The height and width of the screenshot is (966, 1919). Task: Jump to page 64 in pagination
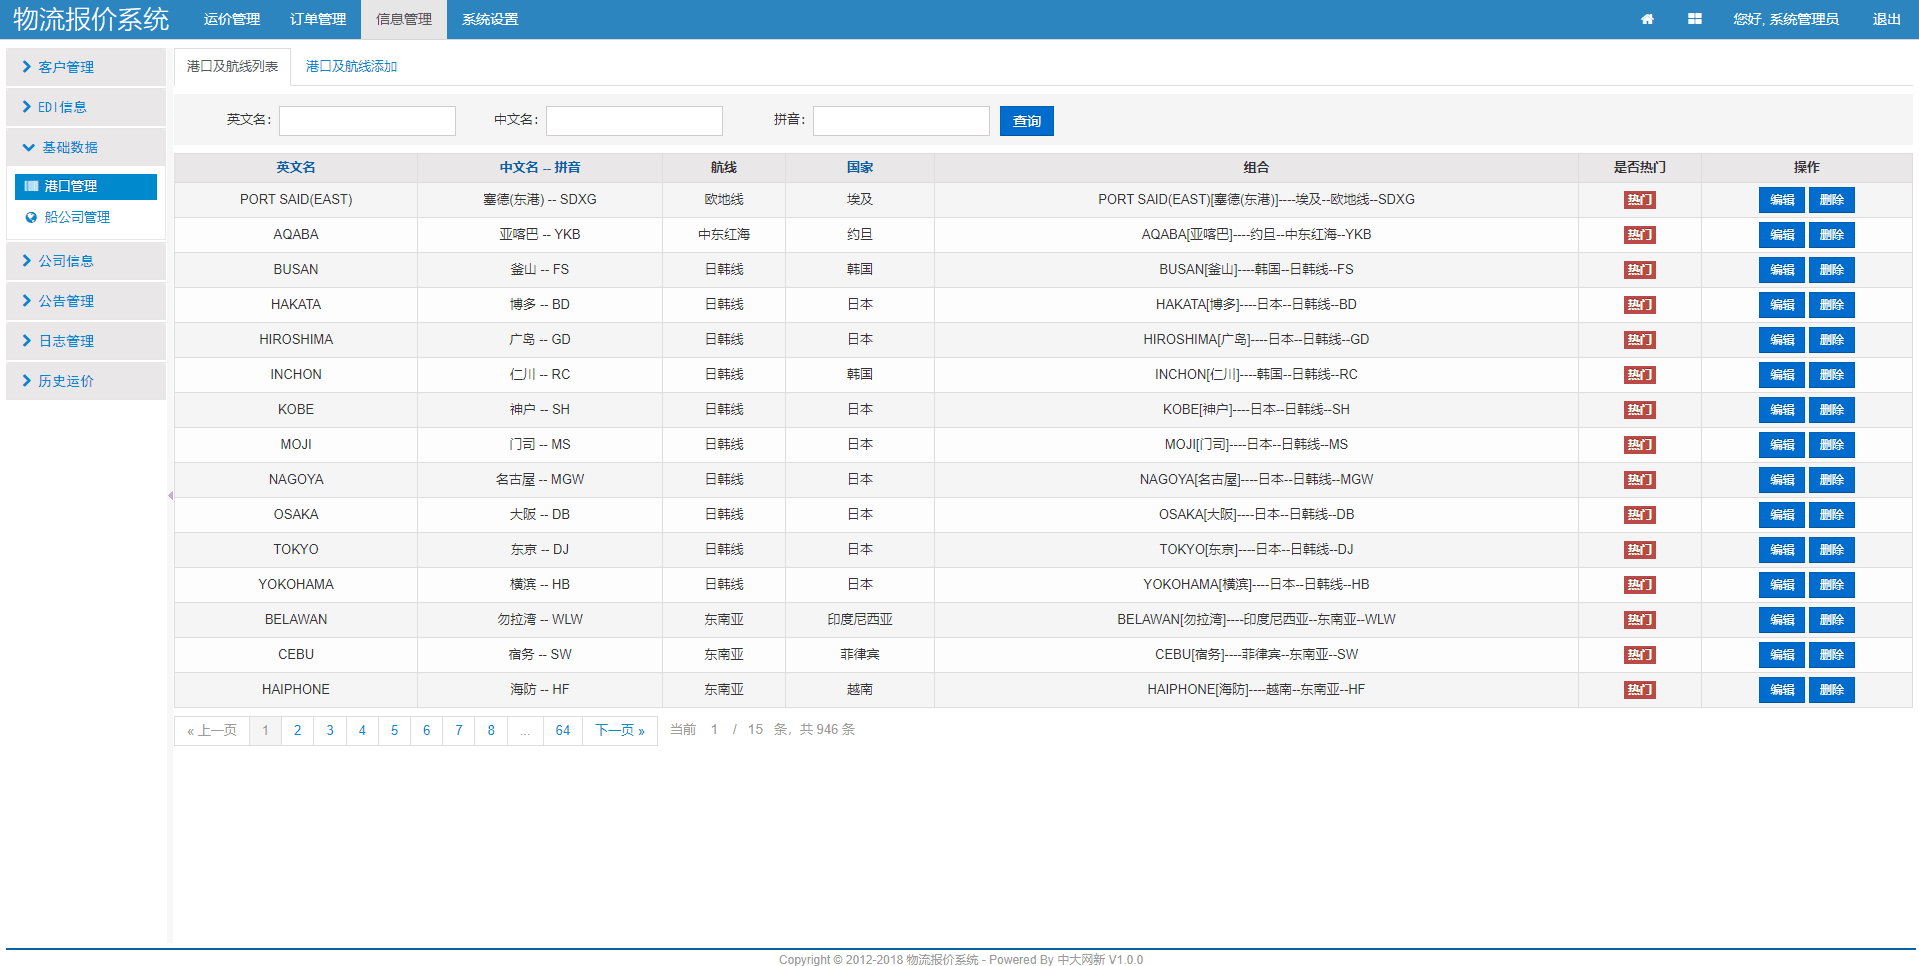562,730
